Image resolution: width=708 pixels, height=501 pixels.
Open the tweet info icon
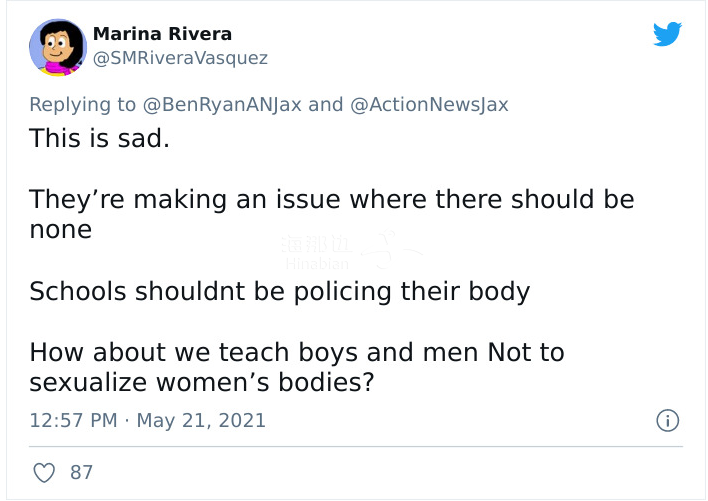click(x=667, y=421)
